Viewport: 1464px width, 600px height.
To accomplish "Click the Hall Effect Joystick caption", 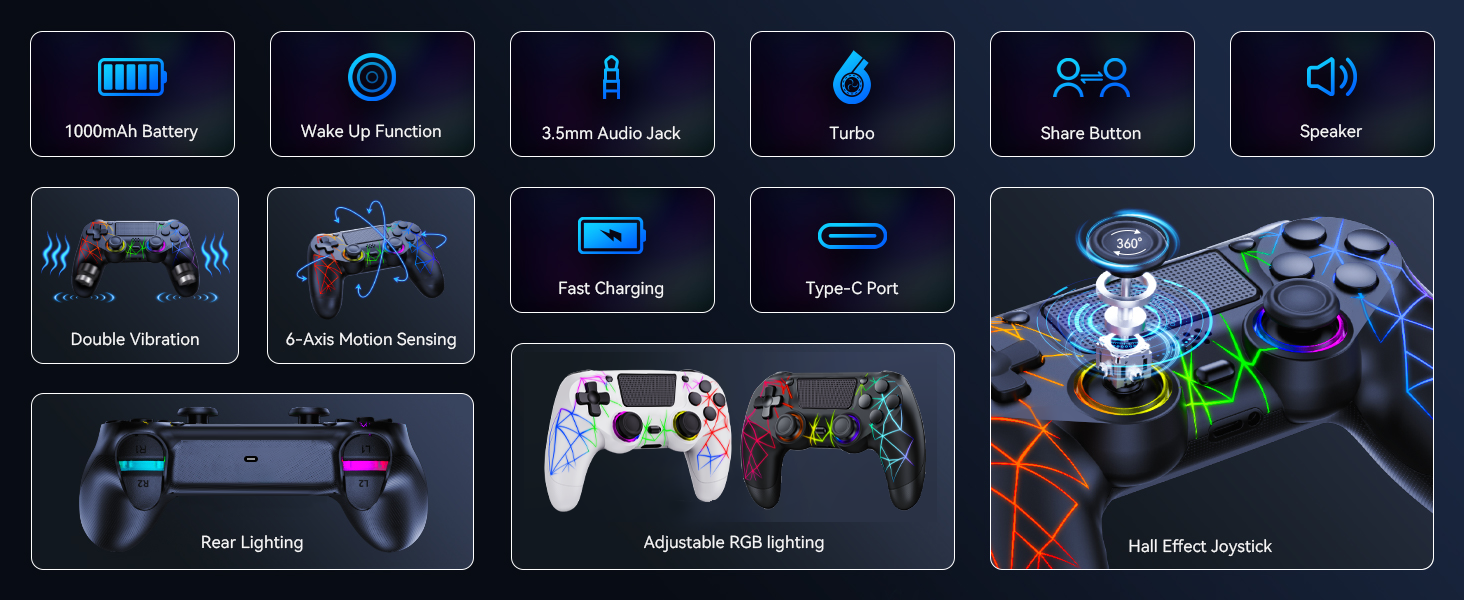I will (x=1200, y=546).
